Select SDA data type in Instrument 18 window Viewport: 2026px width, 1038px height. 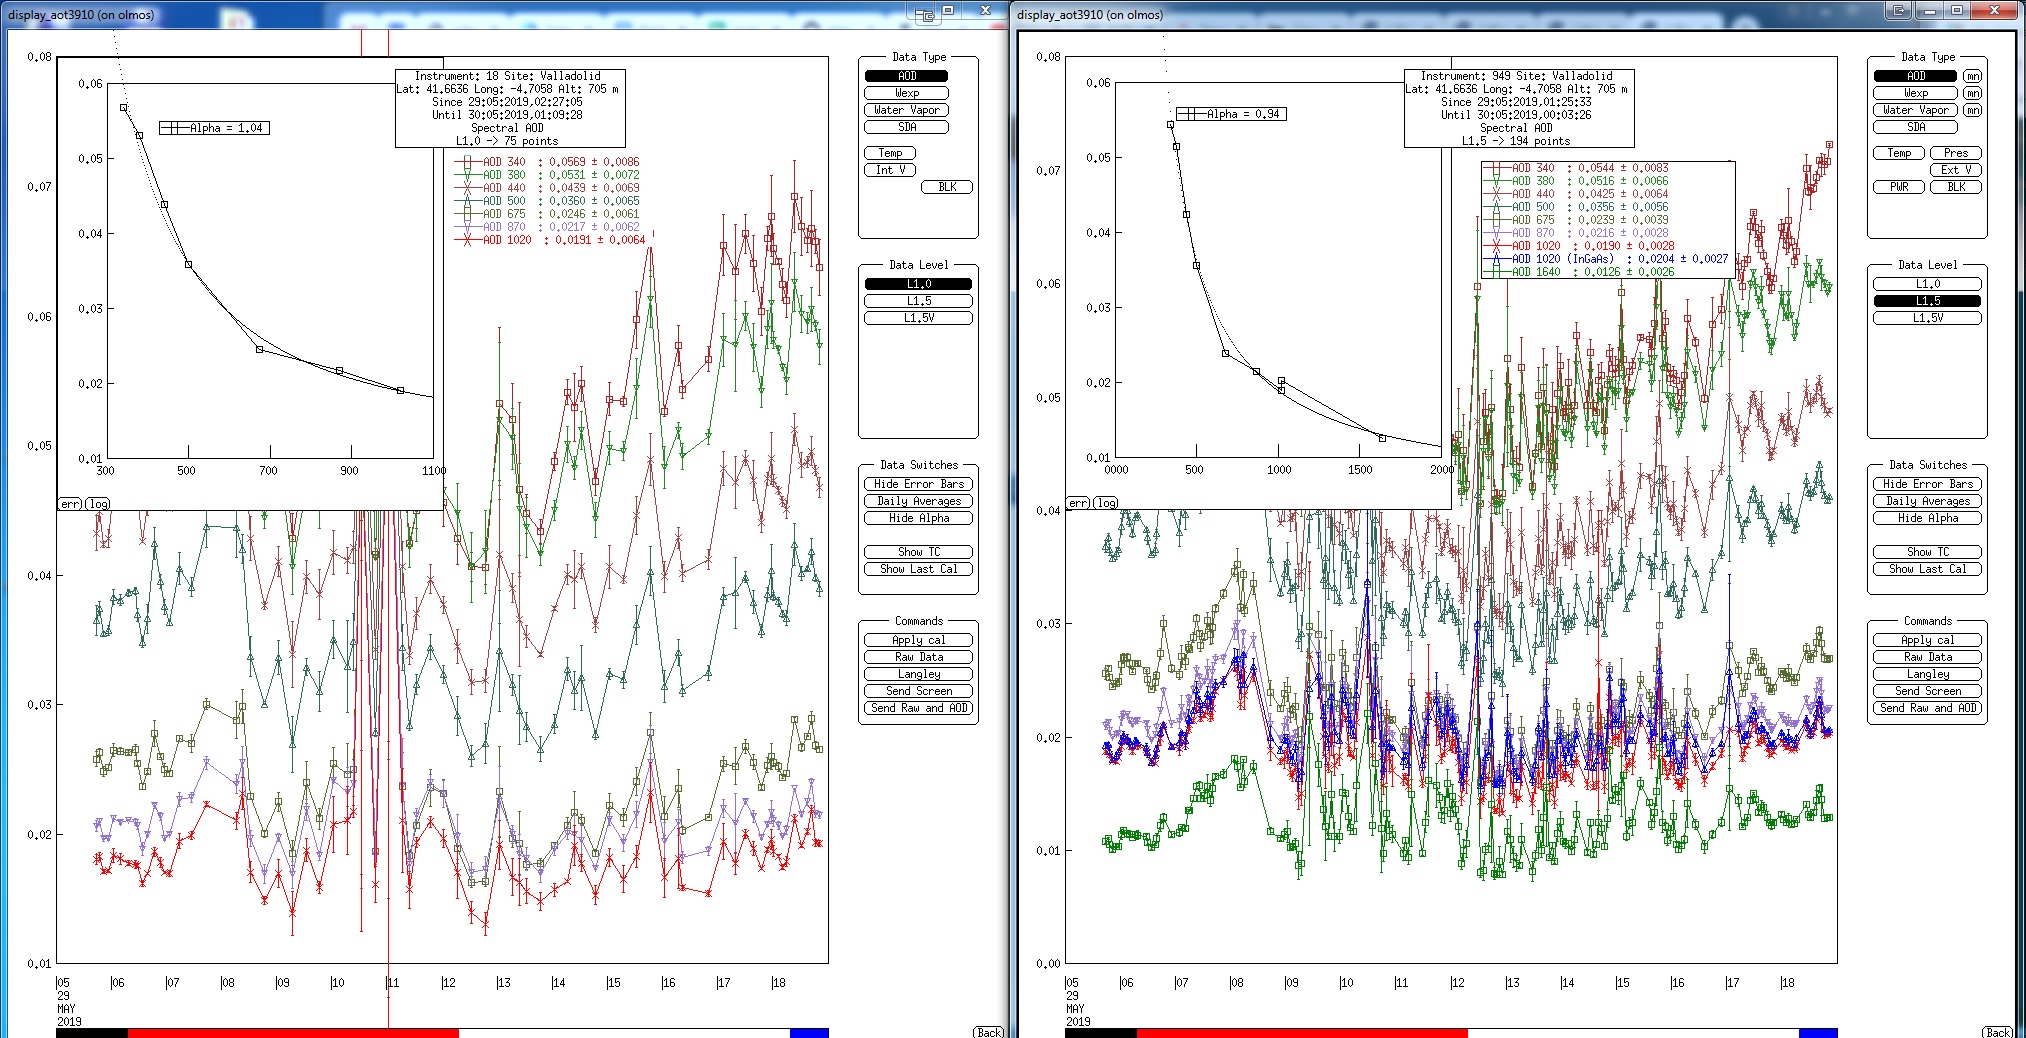point(907,127)
